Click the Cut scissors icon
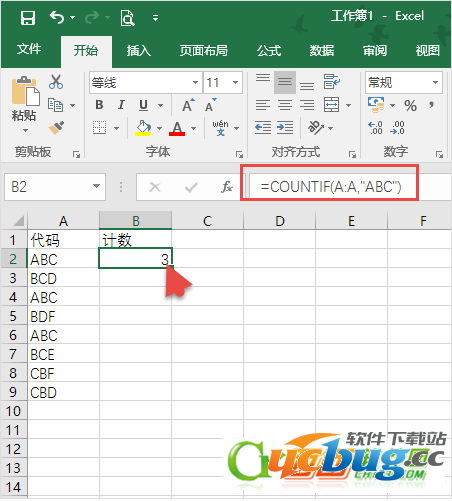 pyautogui.click(x=56, y=82)
